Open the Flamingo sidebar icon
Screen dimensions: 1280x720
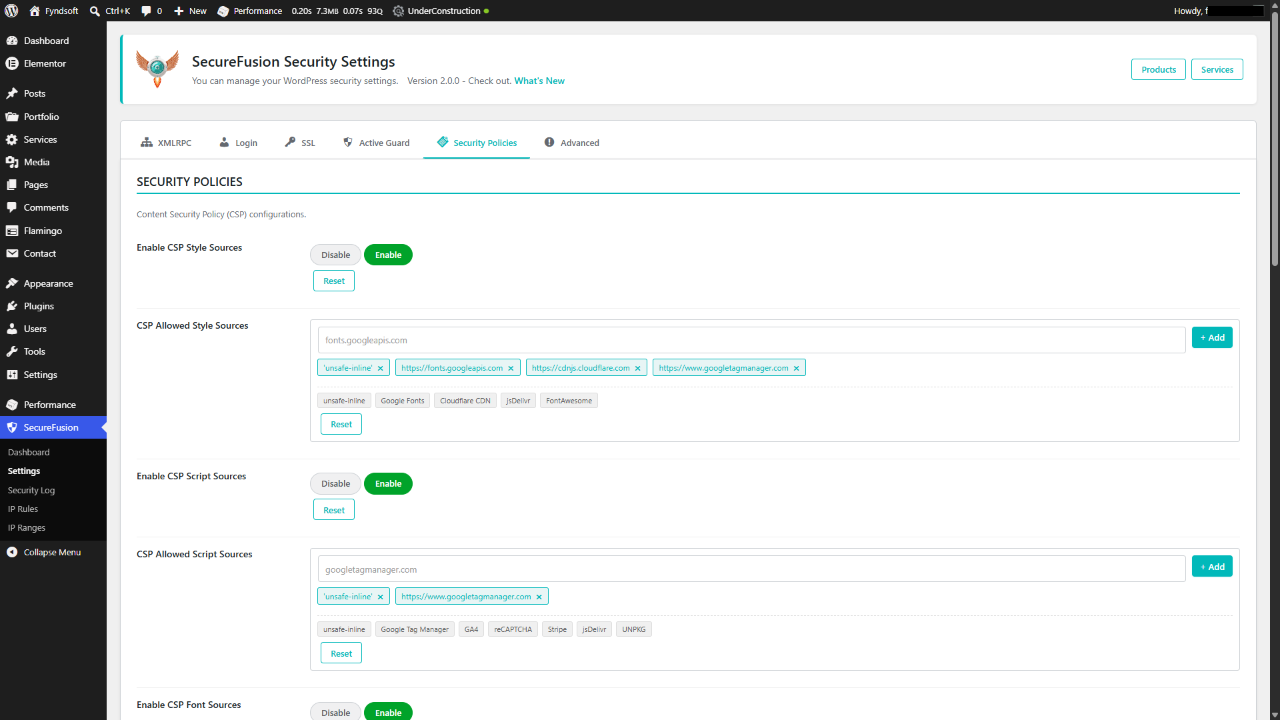(x=12, y=230)
